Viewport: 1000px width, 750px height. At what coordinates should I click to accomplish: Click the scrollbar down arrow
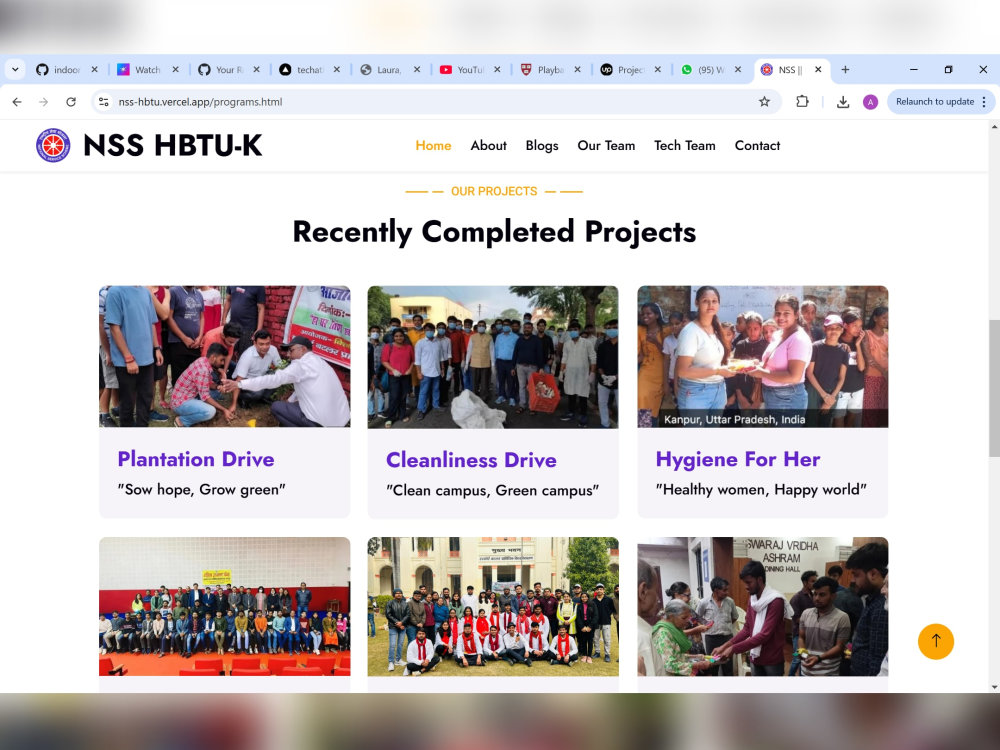point(994,688)
